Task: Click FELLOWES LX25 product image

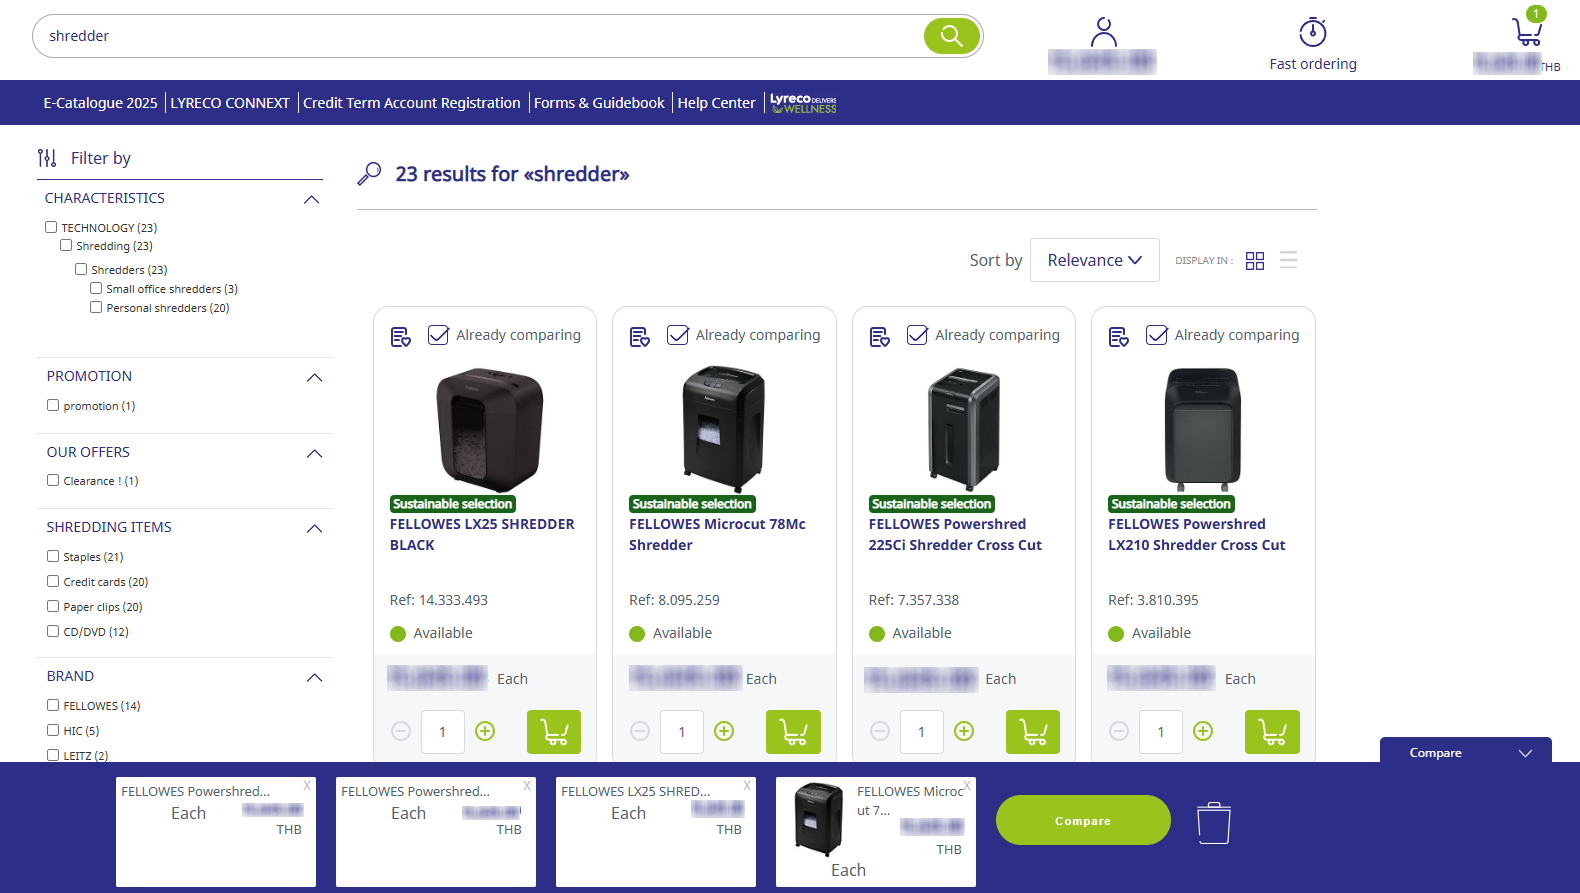Action: (x=490, y=430)
